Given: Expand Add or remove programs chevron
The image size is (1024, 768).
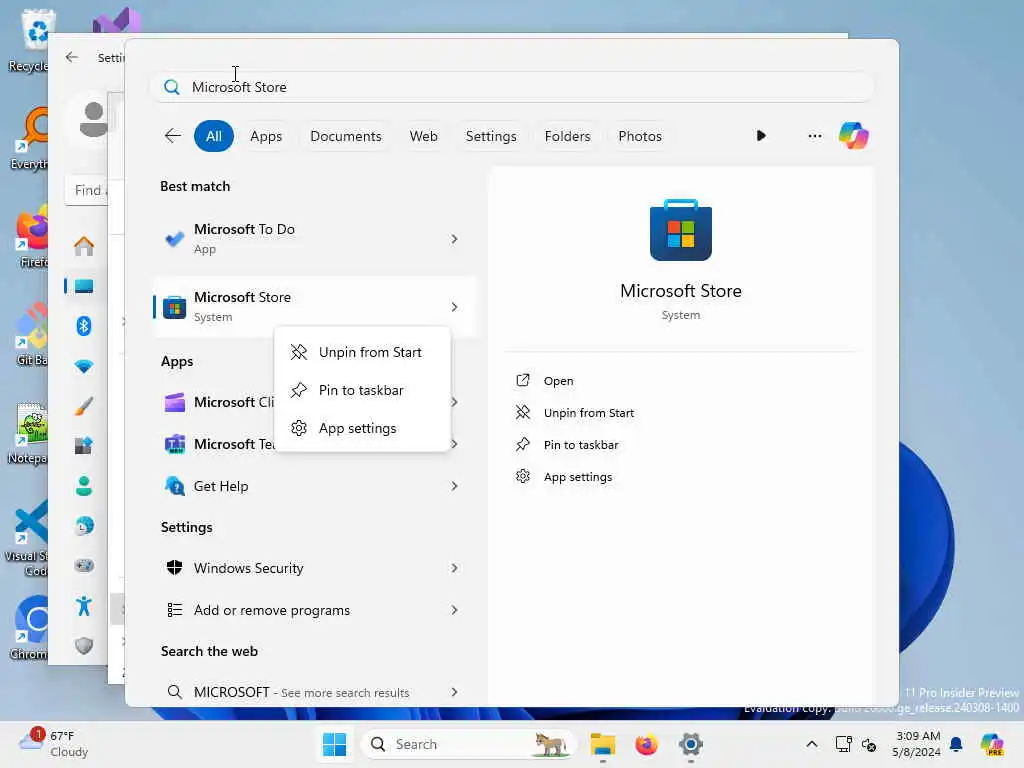Looking at the screenshot, I should 455,610.
